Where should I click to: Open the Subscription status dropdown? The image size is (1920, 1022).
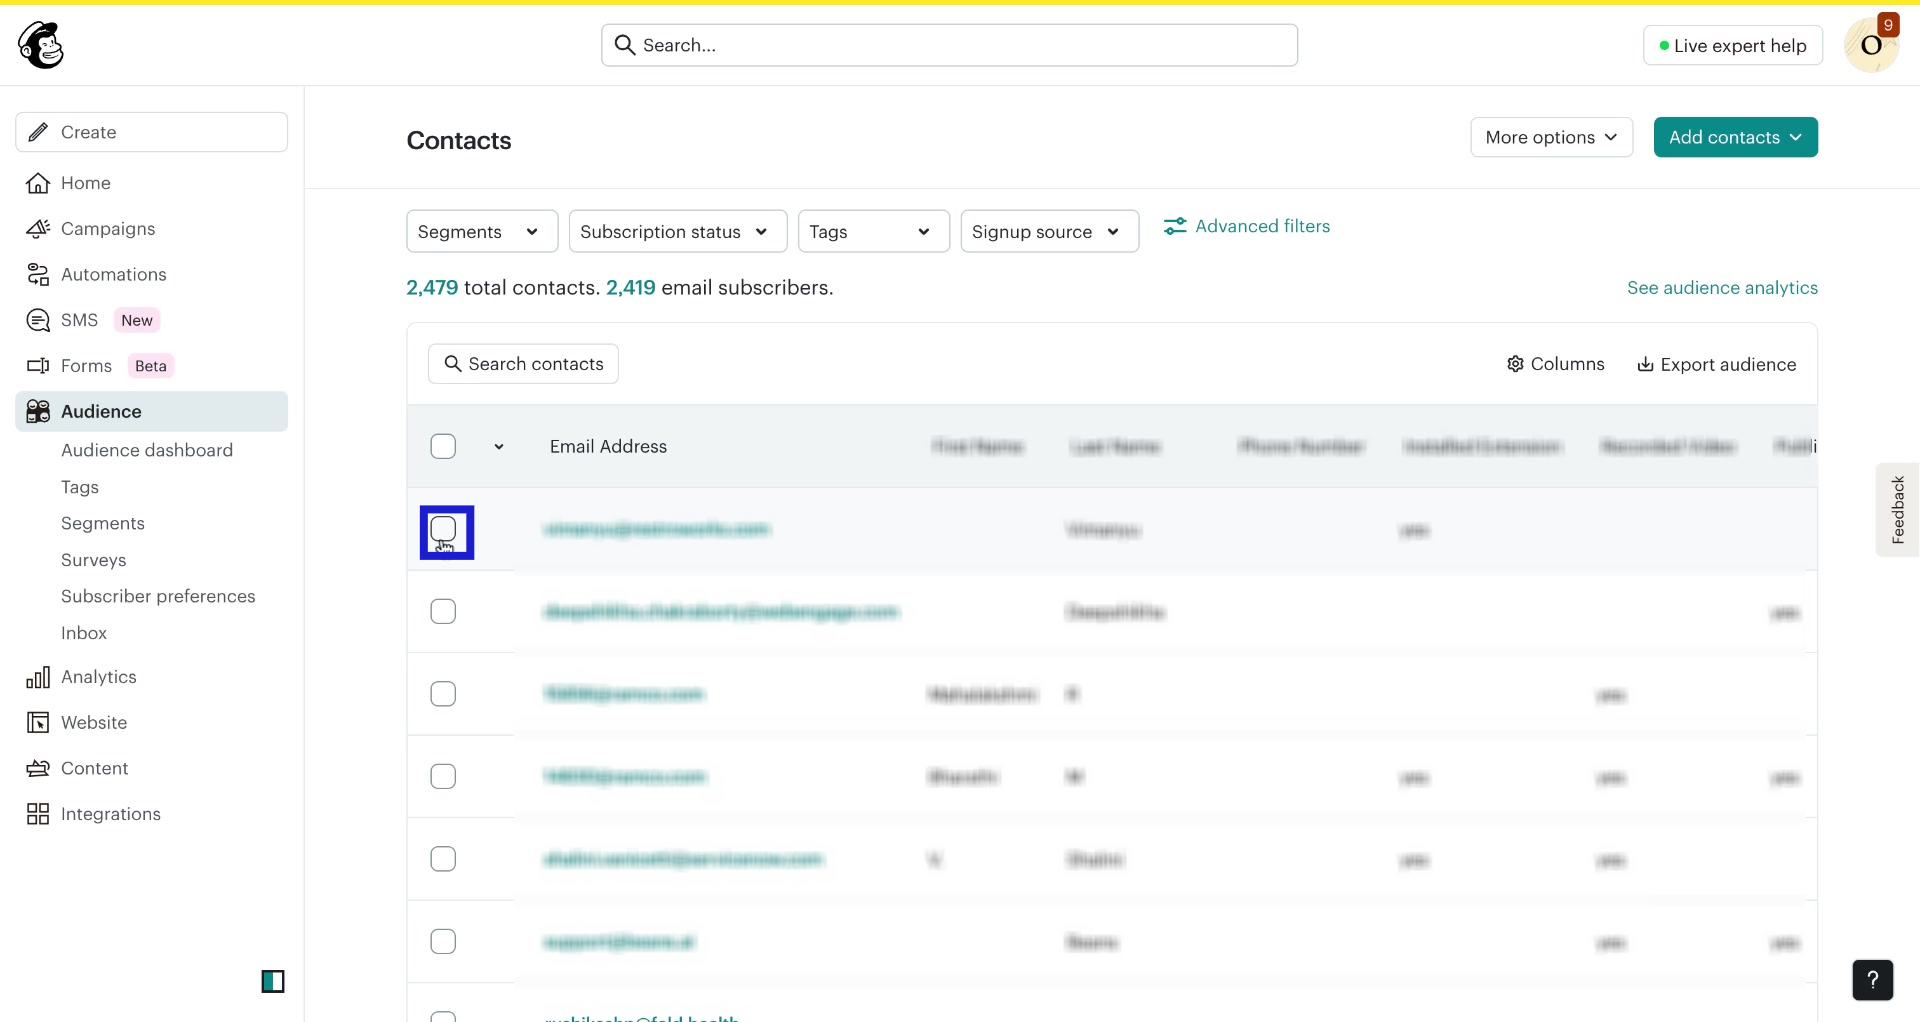click(677, 231)
